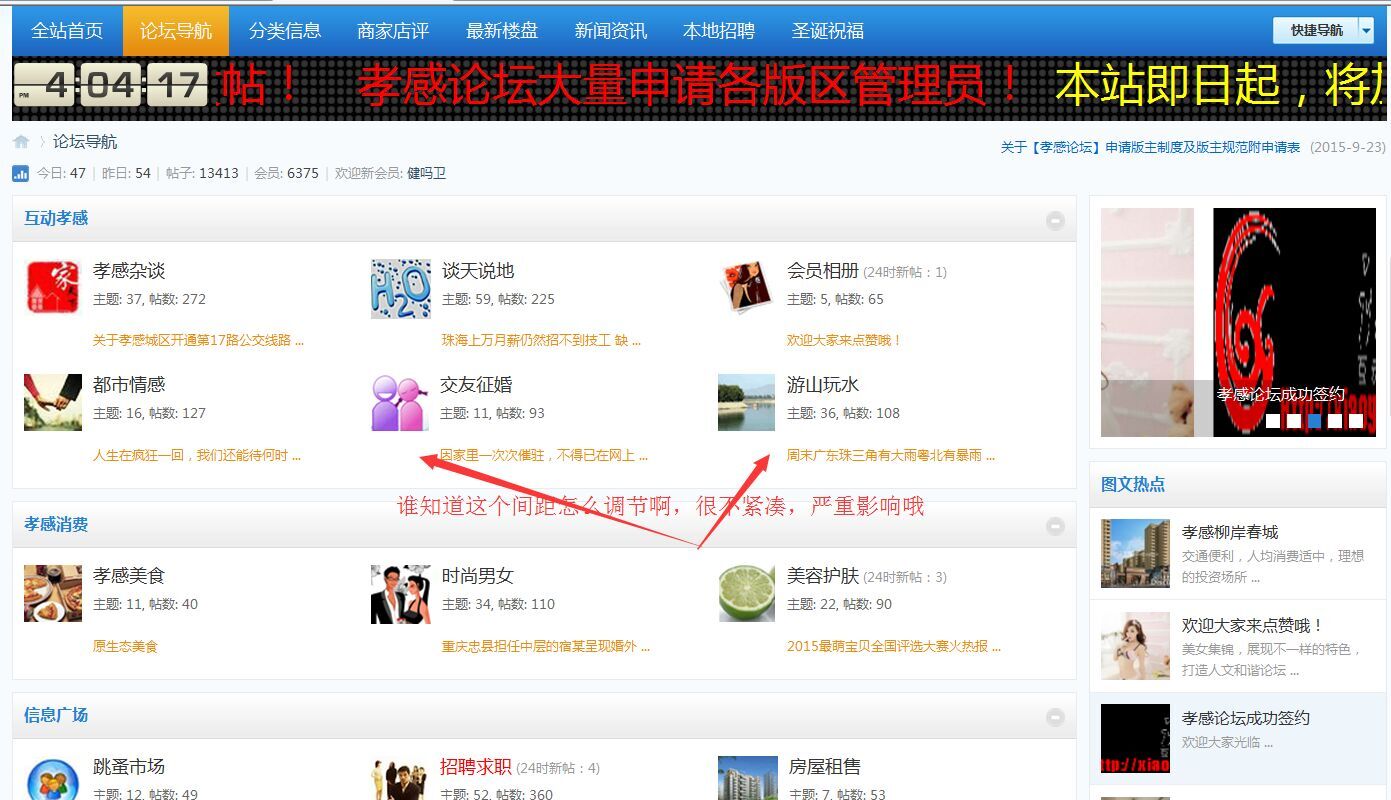The width and height of the screenshot is (1391, 800).
Task: Open the 跳蚤市场 forum title link
Action: click(x=129, y=767)
